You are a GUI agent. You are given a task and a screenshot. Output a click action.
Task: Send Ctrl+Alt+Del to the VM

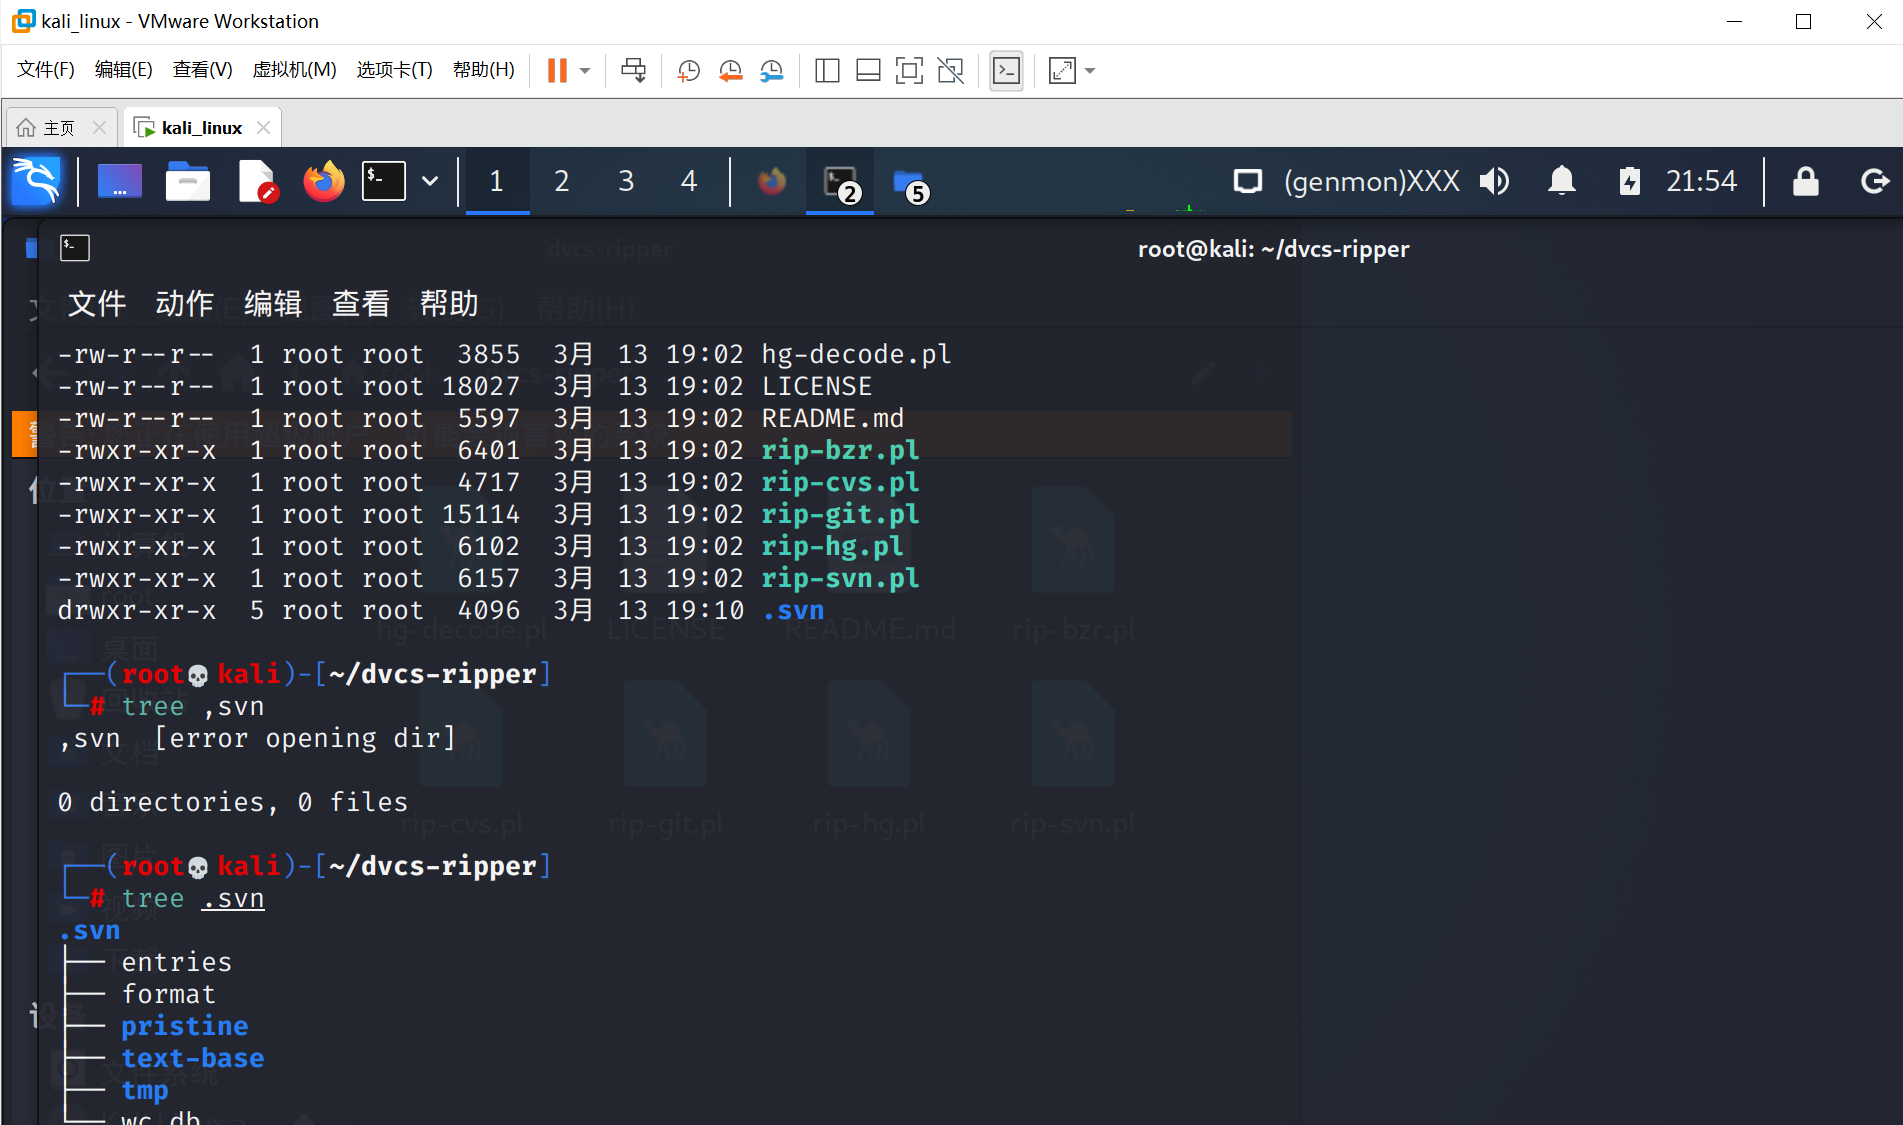click(x=633, y=70)
